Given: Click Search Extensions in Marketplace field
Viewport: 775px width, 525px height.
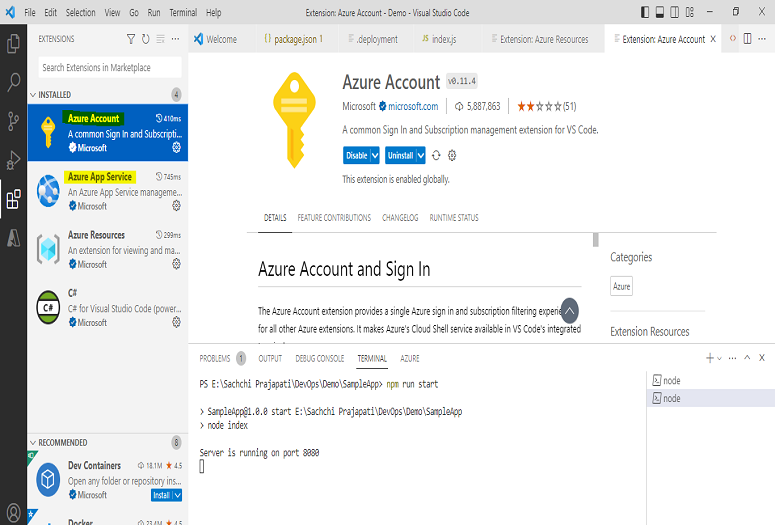Looking at the screenshot, I should (x=110, y=67).
